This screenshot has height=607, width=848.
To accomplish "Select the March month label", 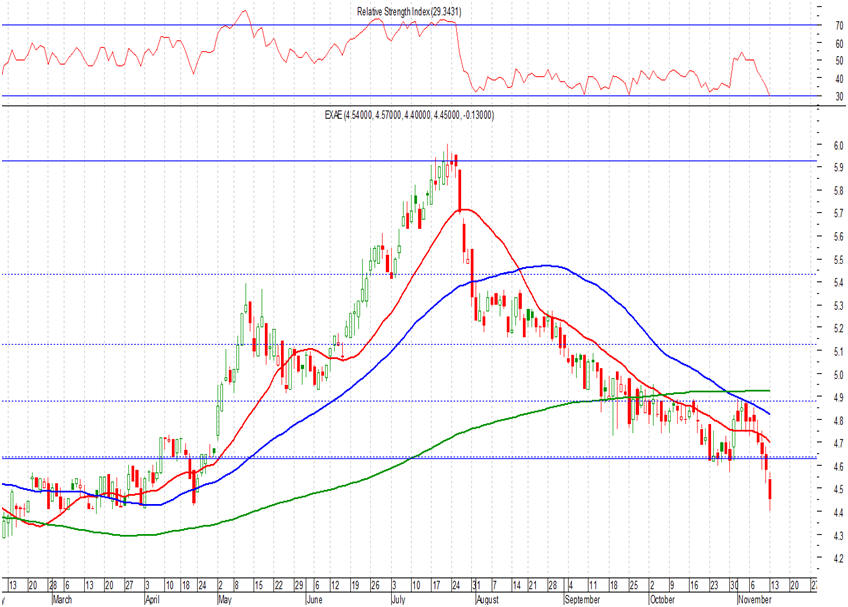I will pyautogui.click(x=62, y=599).
